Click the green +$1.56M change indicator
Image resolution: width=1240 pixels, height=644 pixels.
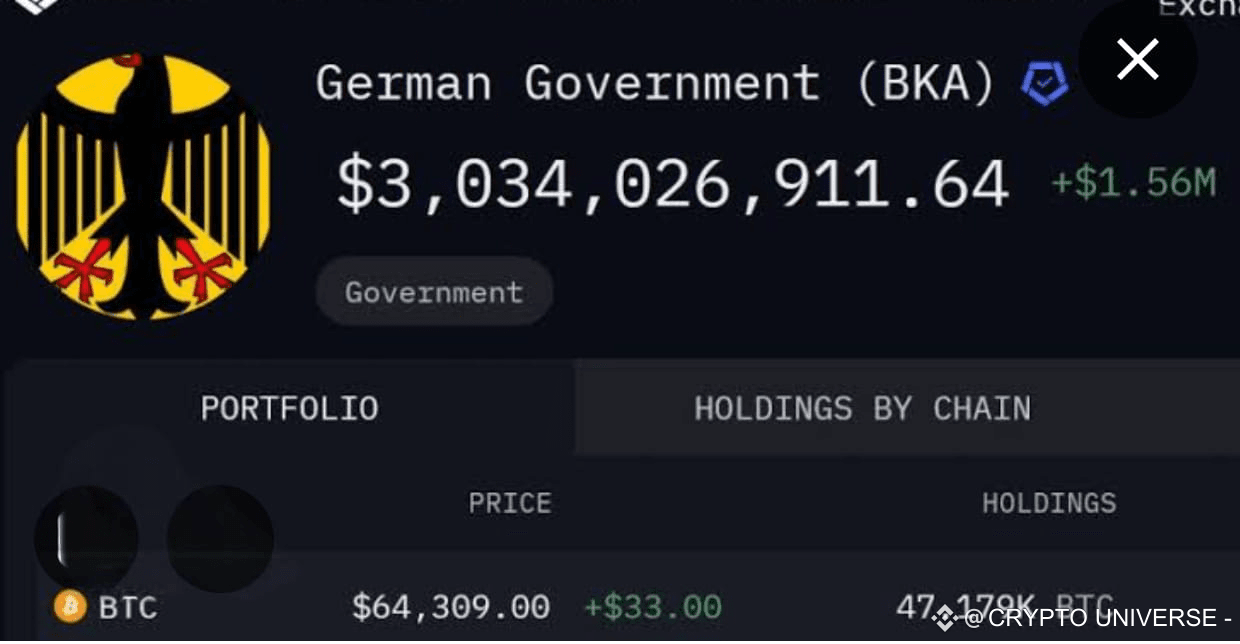pyautogui.click(x=1133, y=183)
